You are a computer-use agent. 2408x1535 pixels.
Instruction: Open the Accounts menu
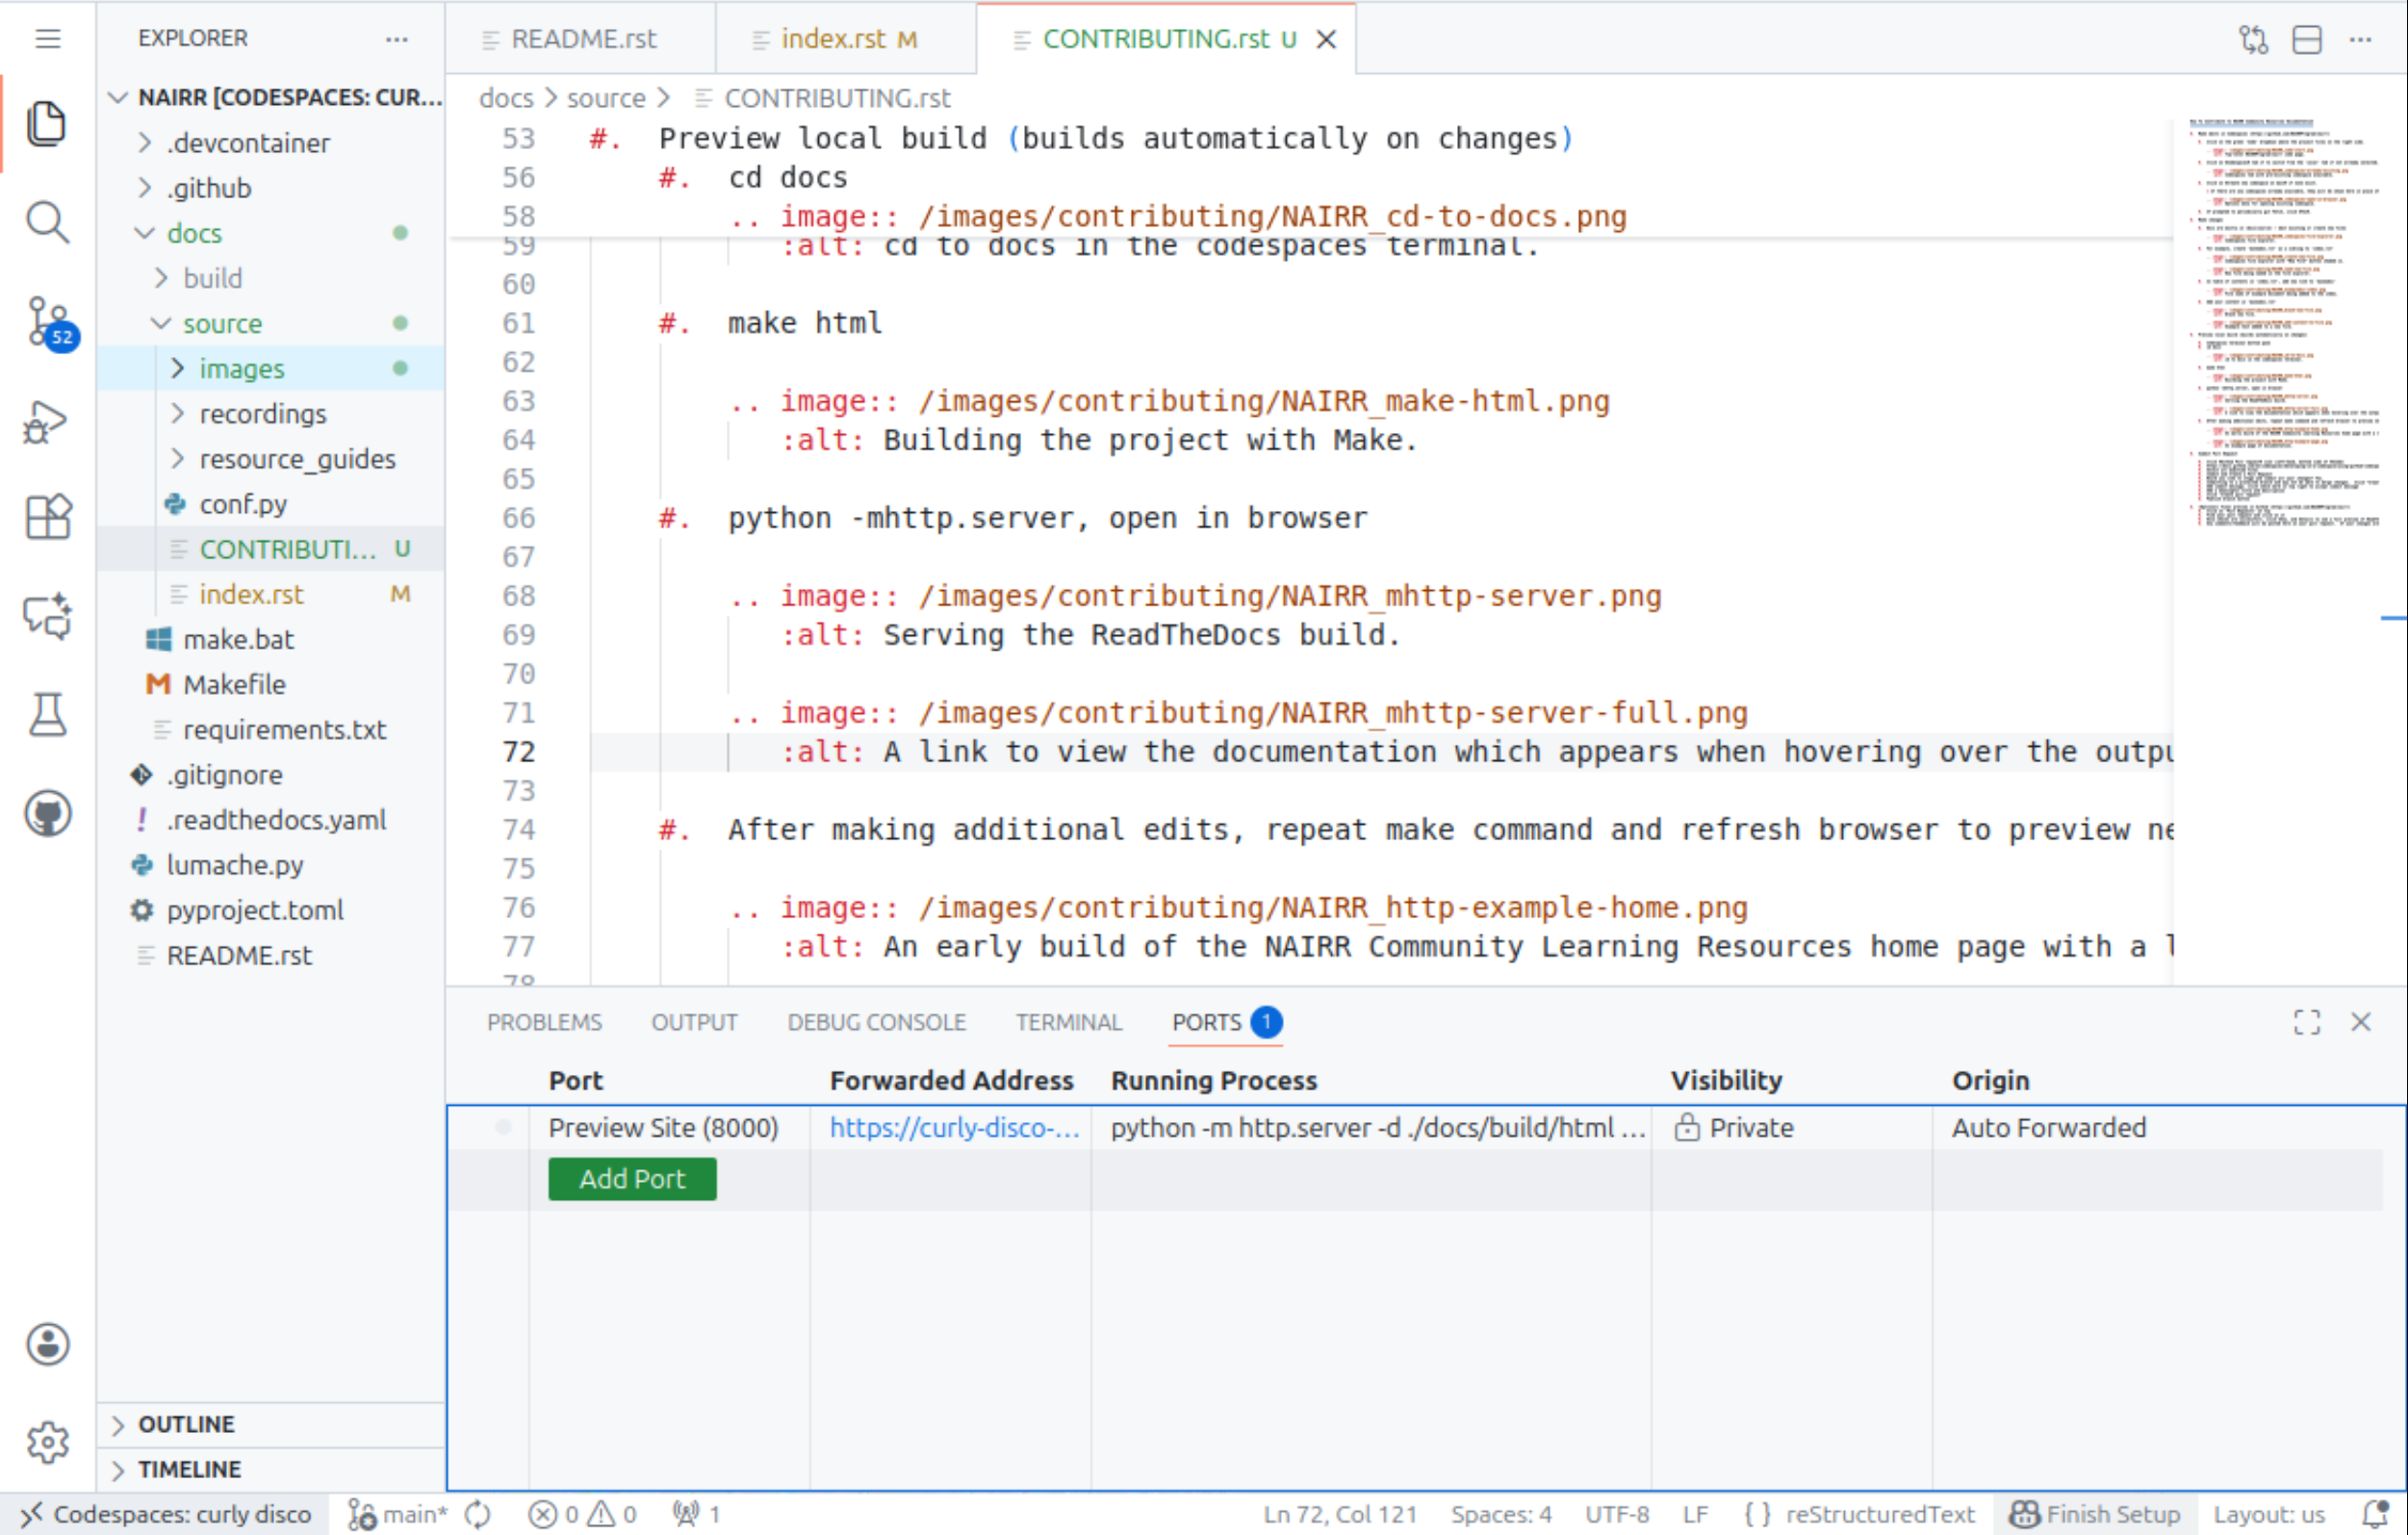47,1344
